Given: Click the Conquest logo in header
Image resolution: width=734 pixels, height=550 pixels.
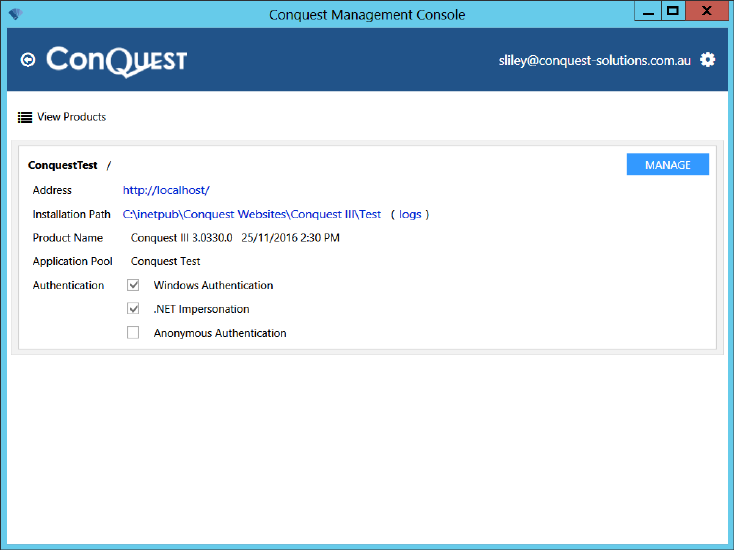Looking at the screenshot, I should [117, 61].
